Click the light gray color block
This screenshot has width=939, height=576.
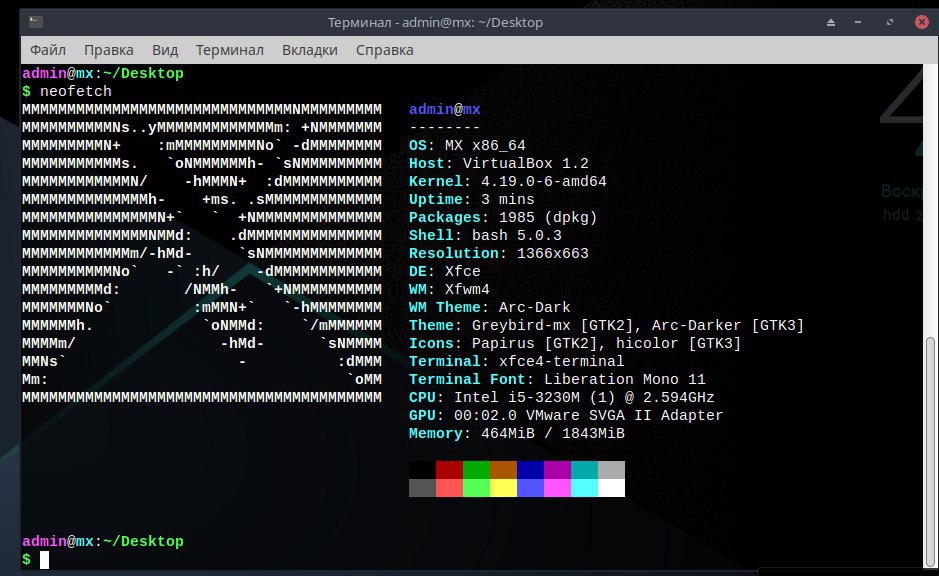coord(611,470)
